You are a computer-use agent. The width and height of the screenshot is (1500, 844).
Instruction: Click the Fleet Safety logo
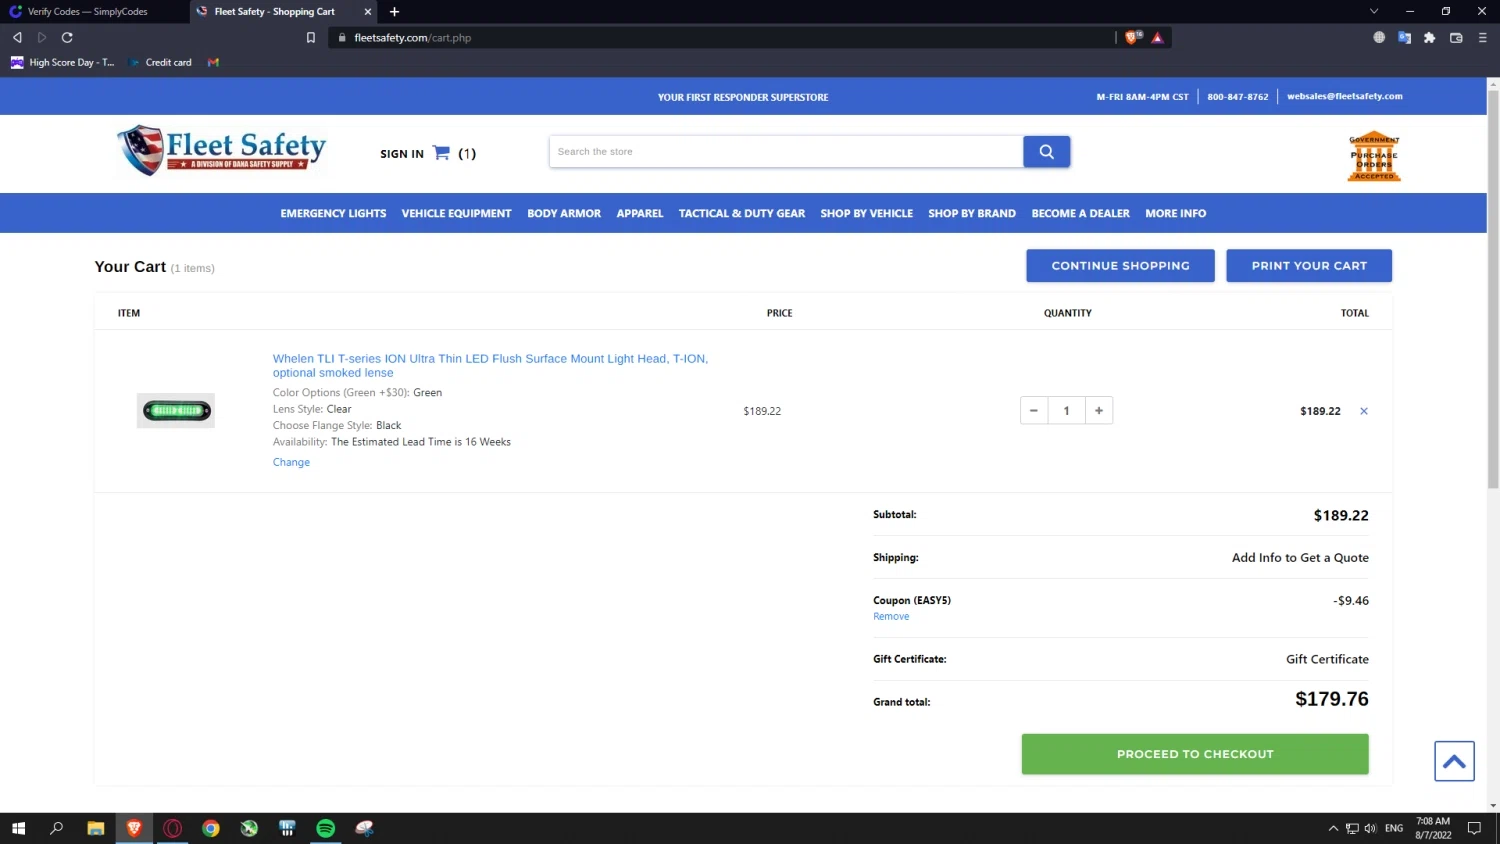tap(222, 151)
